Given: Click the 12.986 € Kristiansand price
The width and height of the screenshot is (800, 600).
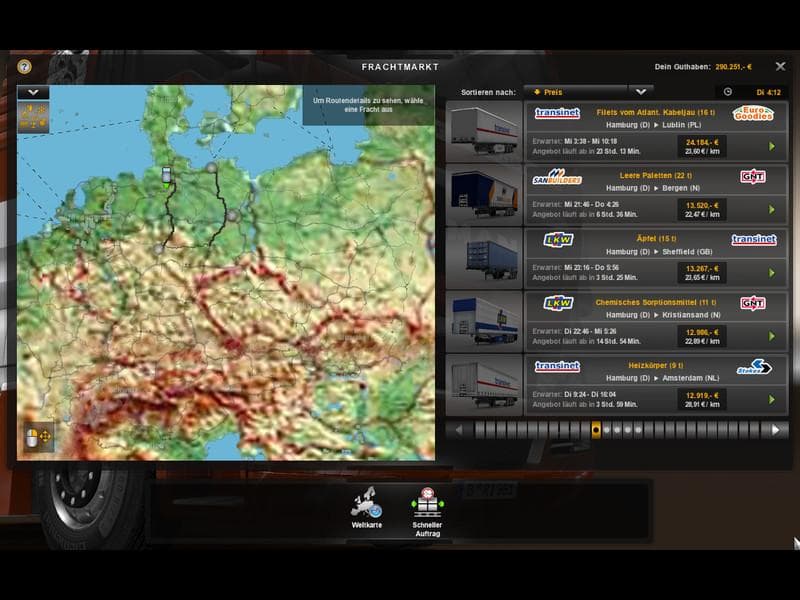Looking at the screenshot, I should [x=702, y=332].
